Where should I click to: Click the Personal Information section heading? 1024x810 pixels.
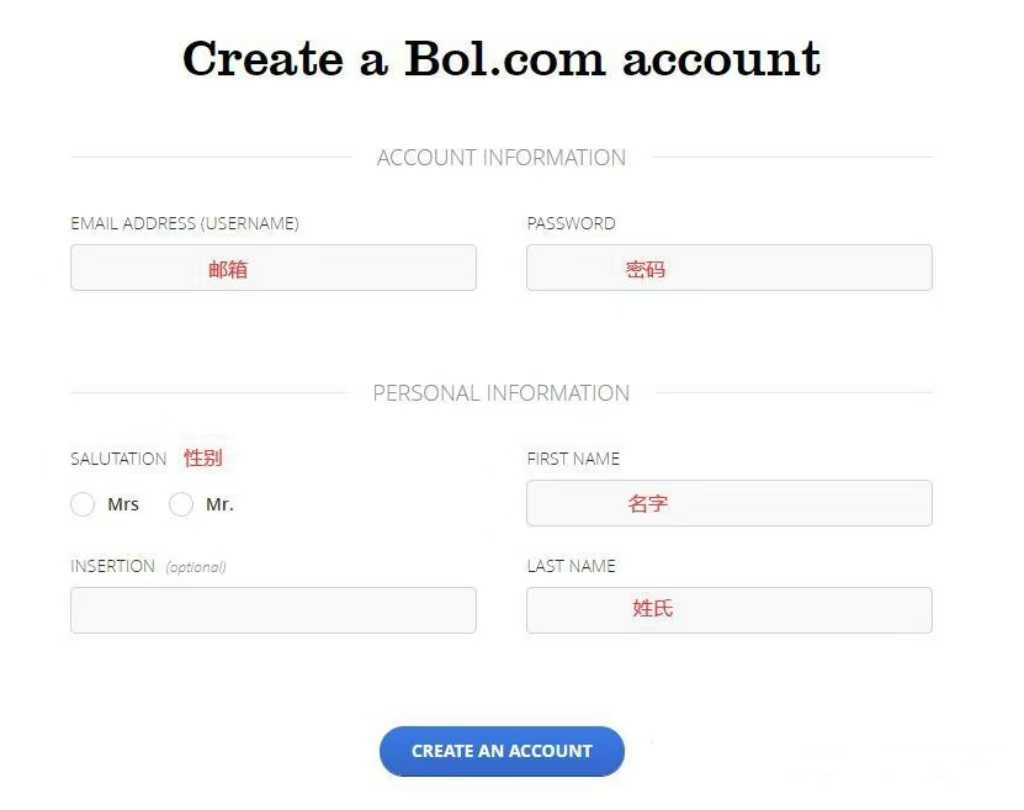coord(501,393)
